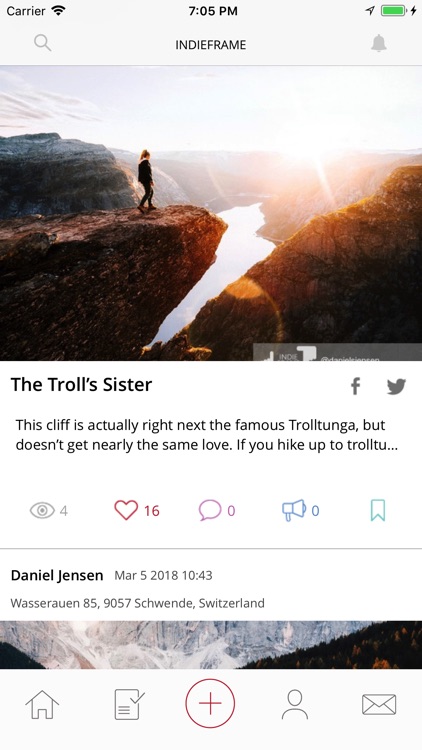
Task: Go to the Home tab
Action: 42,704
